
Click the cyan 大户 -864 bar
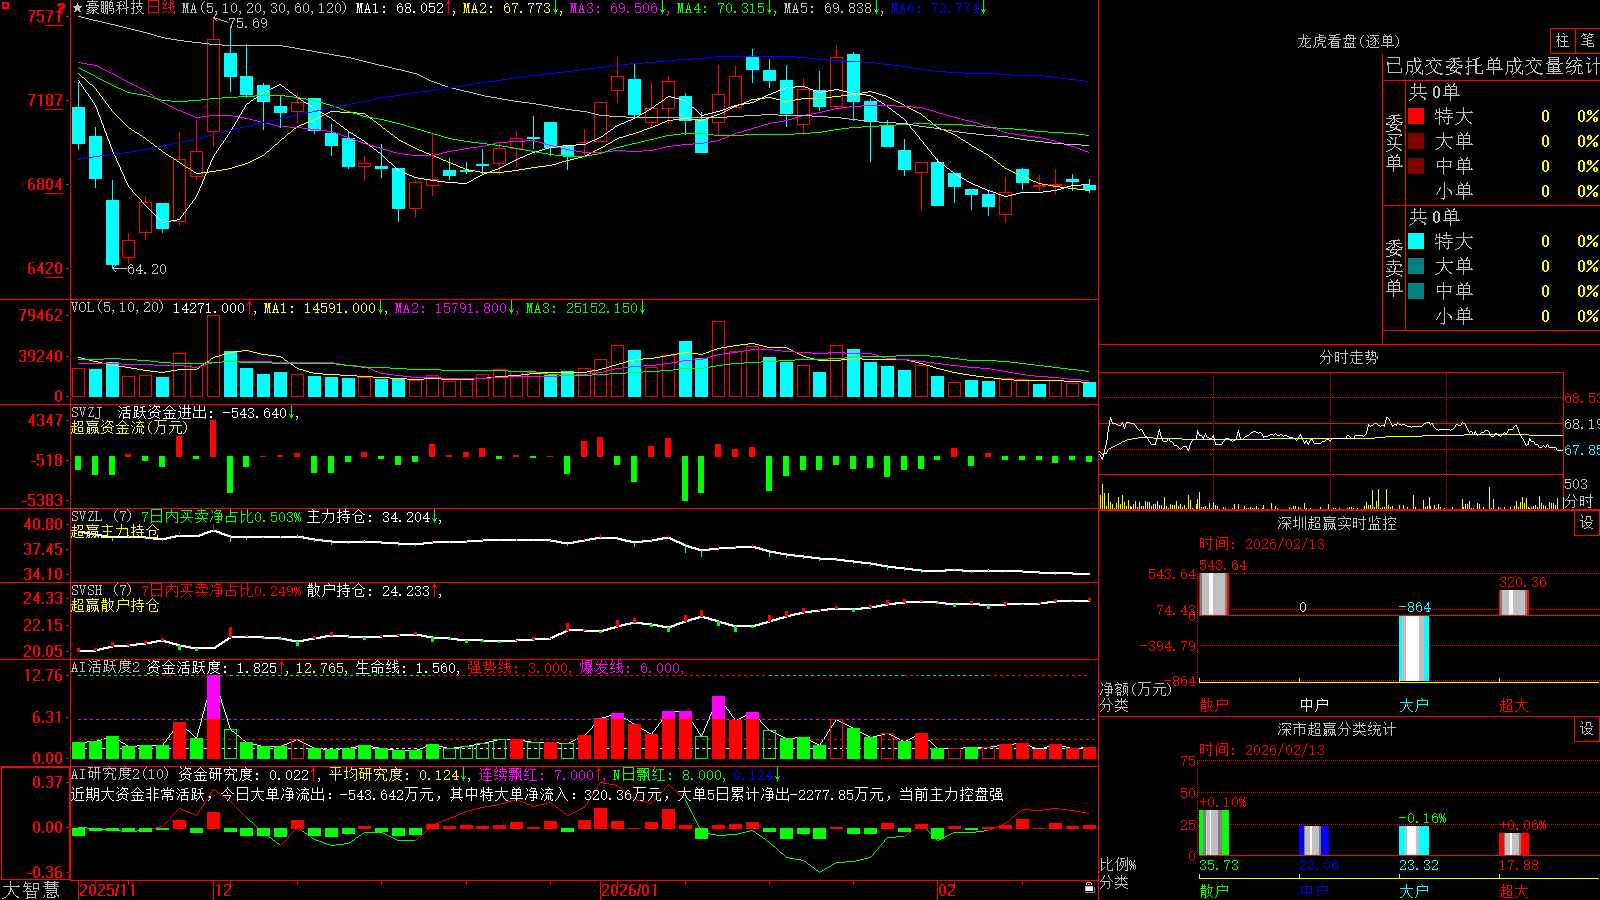(x=1414, y=648)
